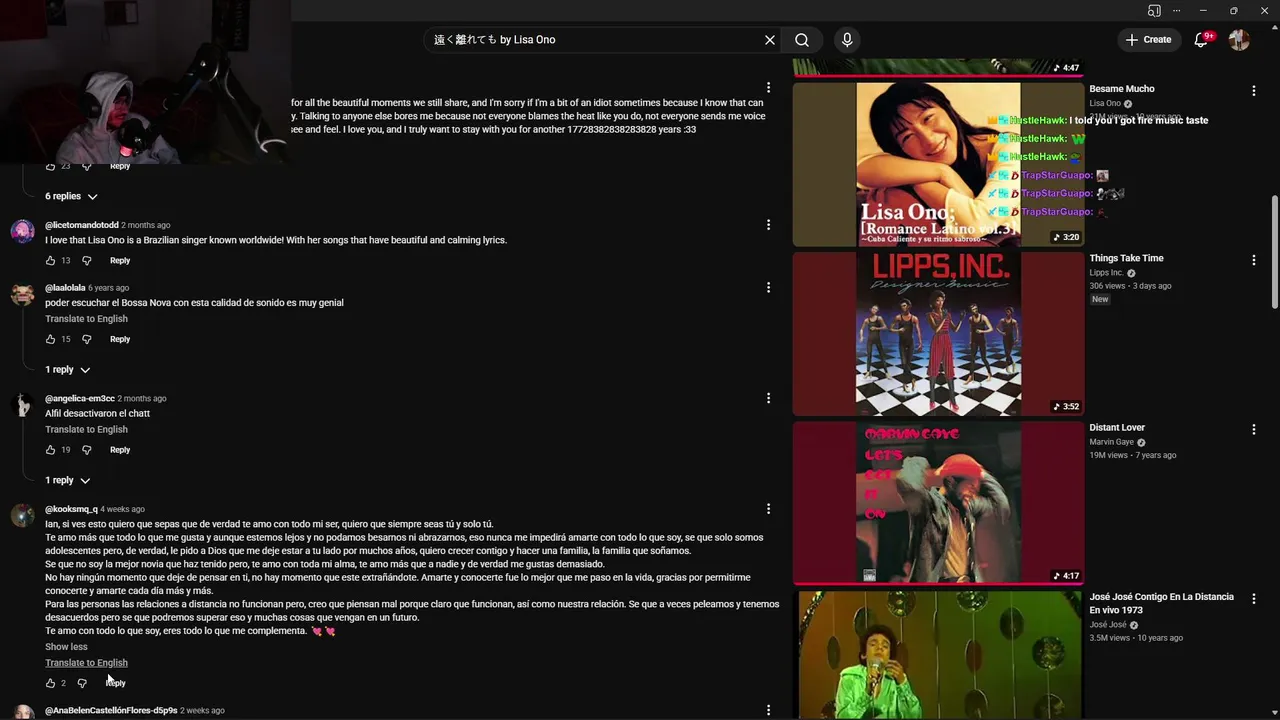
Task: Open the Distant Lover video title
Action: click(1117, 428)
